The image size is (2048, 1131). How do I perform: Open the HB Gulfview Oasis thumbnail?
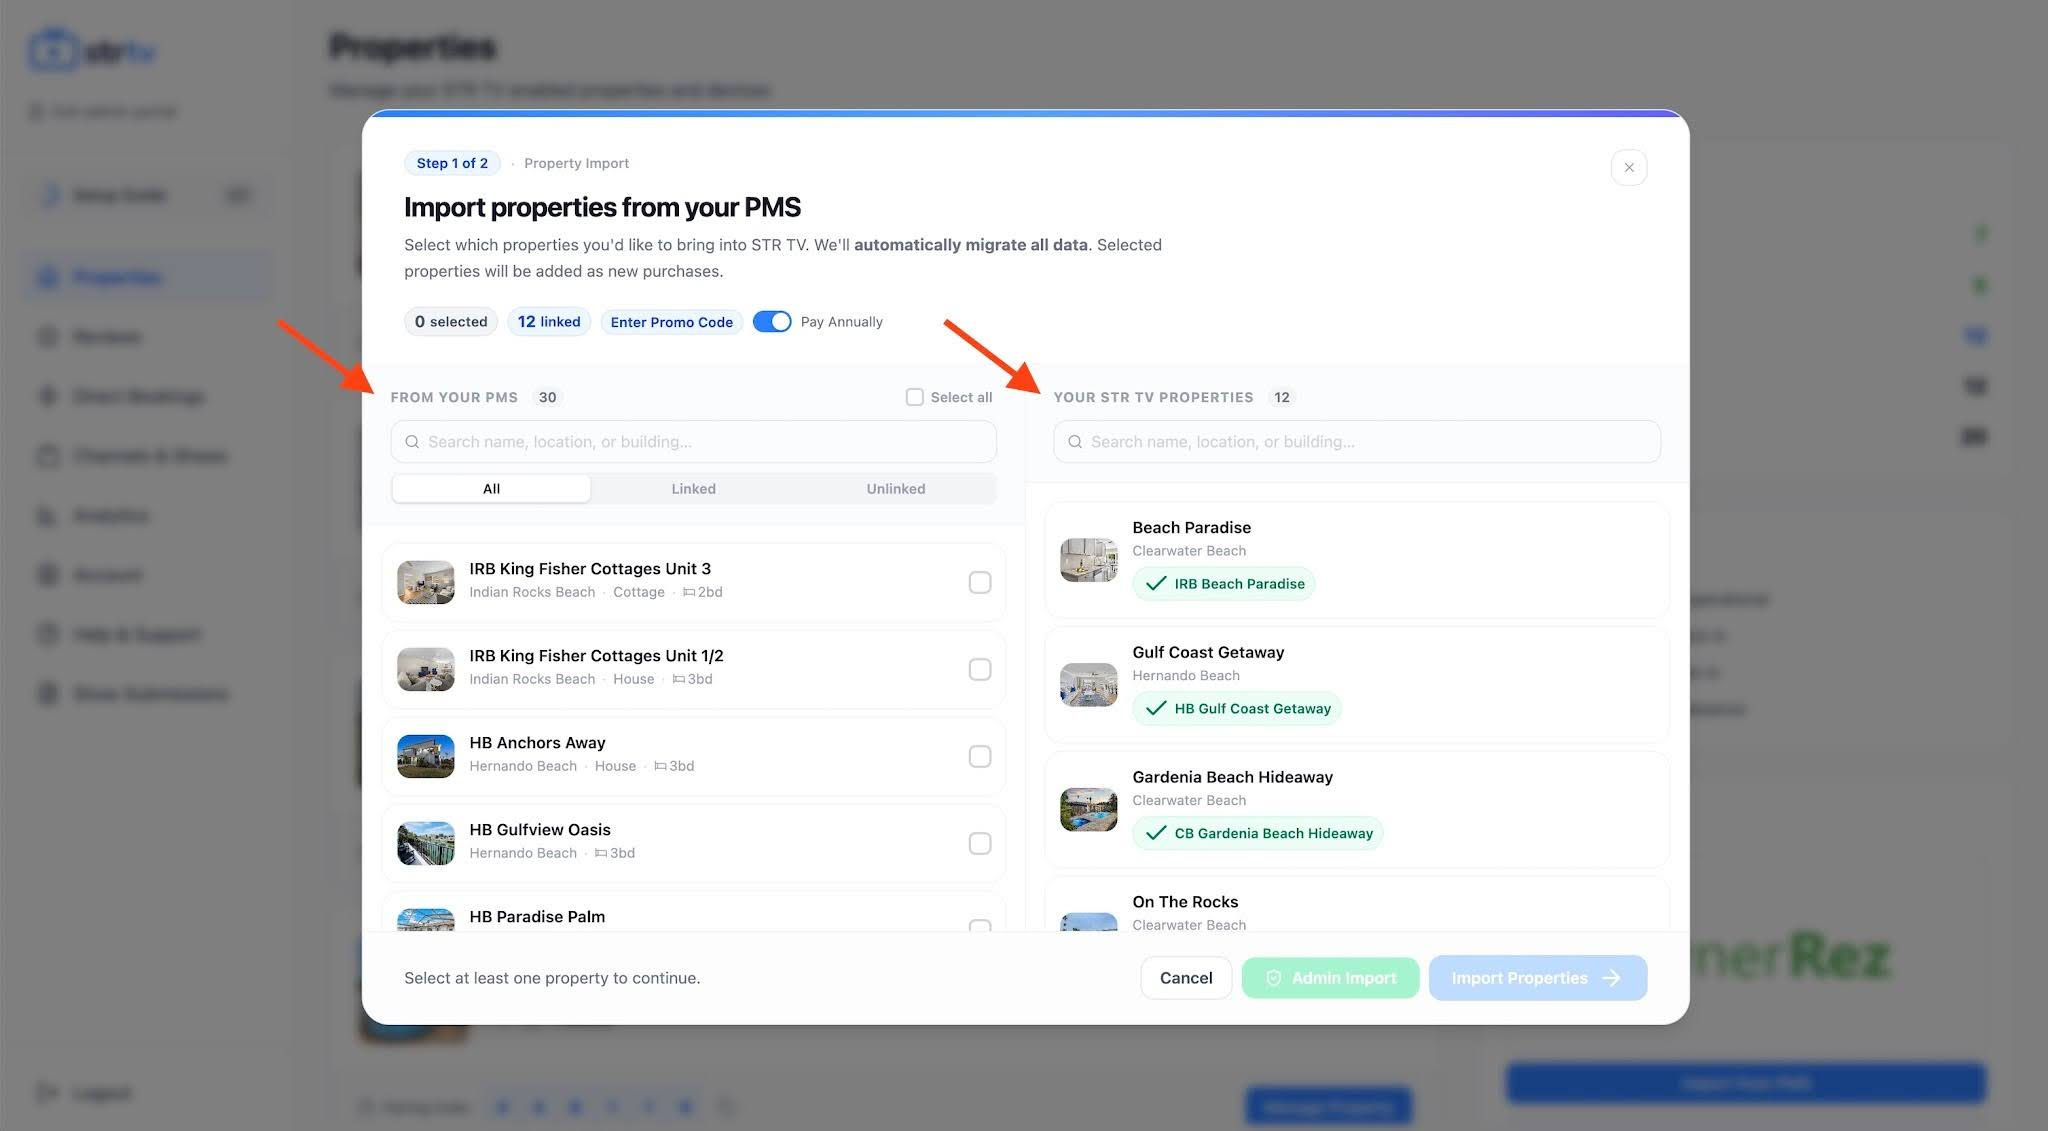(426, 843)
